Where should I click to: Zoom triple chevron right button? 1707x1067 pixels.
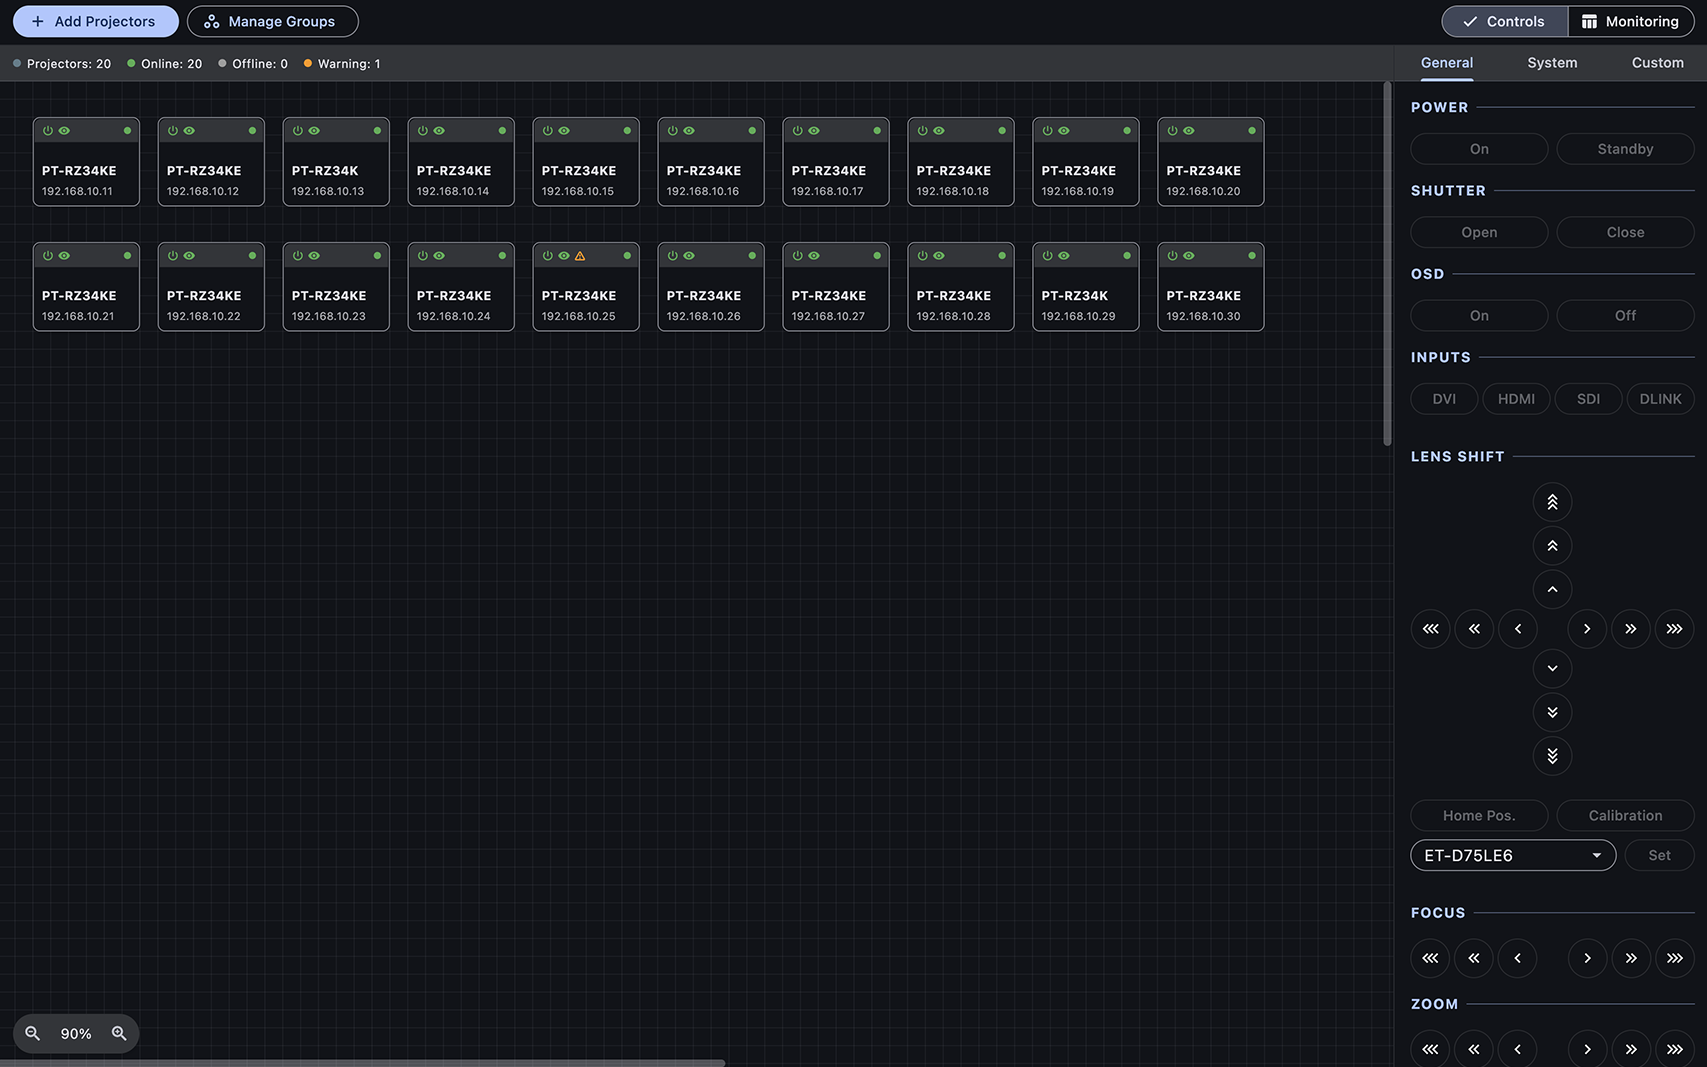1675,1049
